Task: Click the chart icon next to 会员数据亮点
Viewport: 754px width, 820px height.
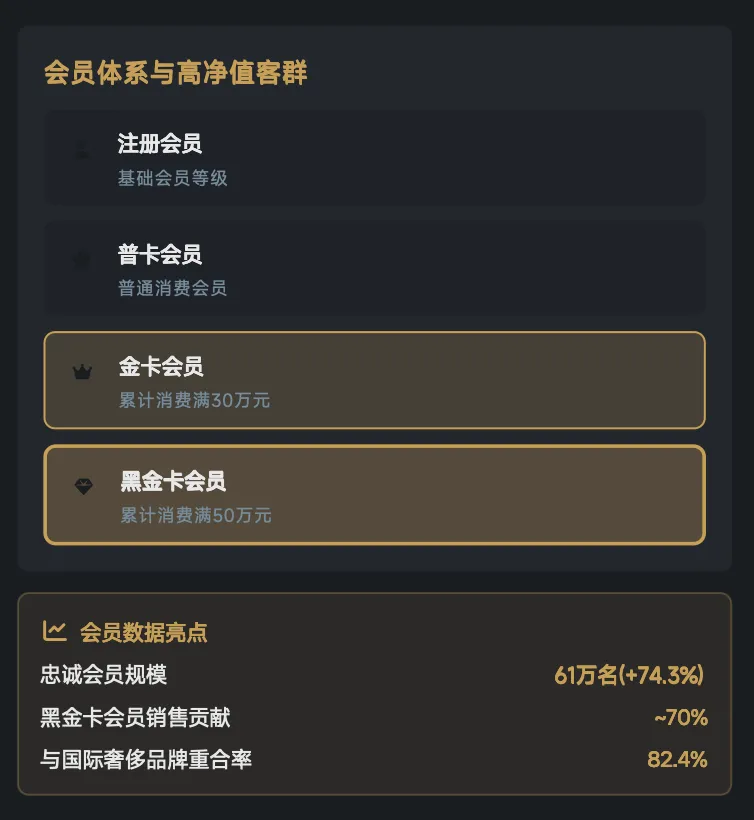Action: tap(54, 631)
